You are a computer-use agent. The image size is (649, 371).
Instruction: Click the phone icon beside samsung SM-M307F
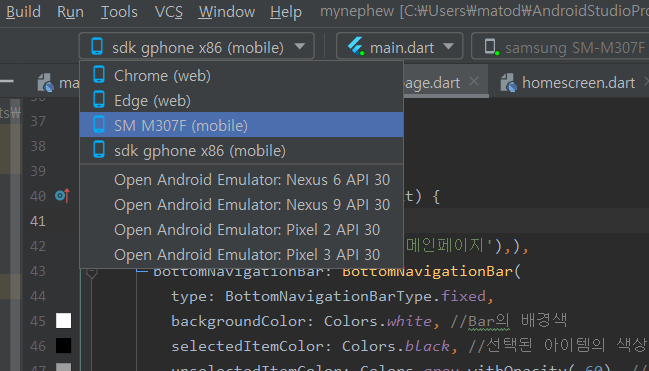coord(491,46)
